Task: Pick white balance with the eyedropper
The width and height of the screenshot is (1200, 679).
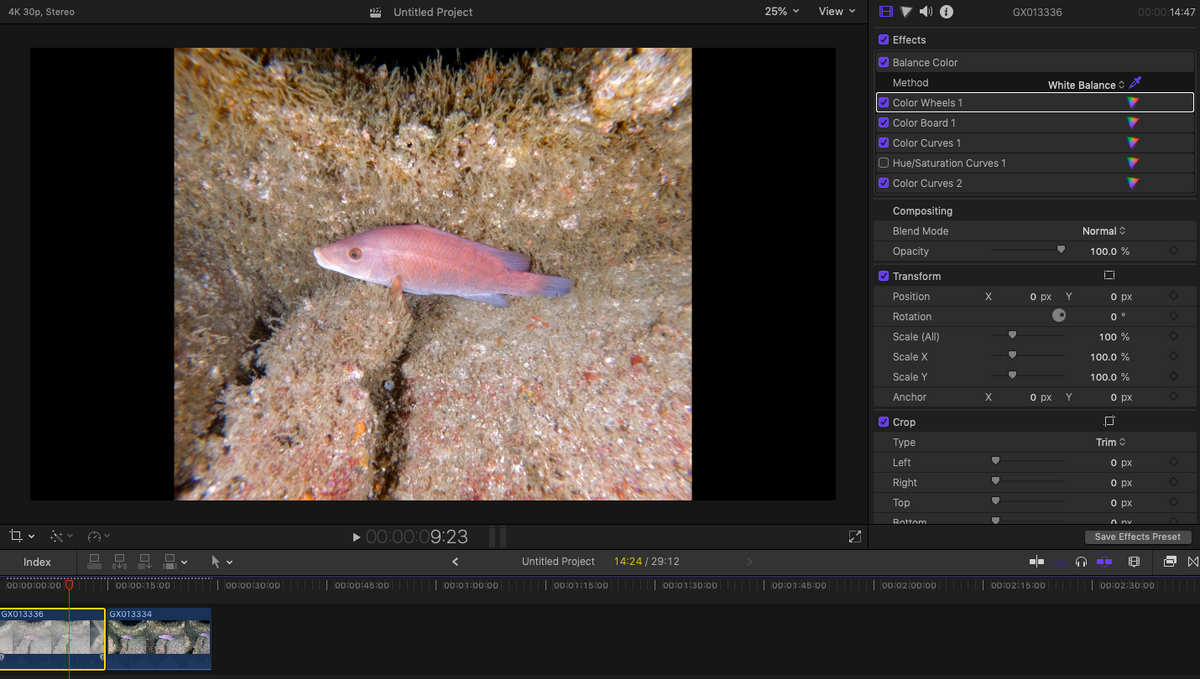Action: 1135,83
